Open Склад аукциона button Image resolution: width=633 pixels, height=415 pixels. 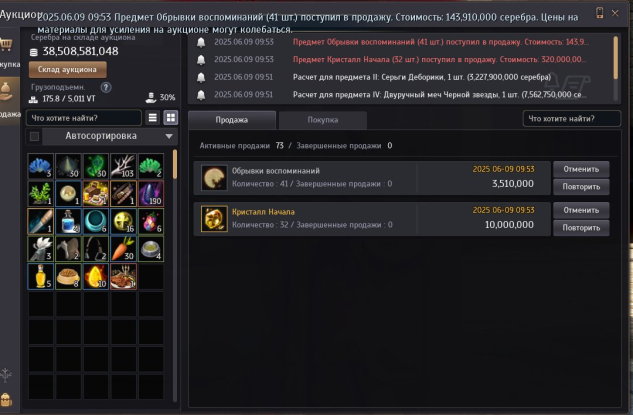click(67, 69)
